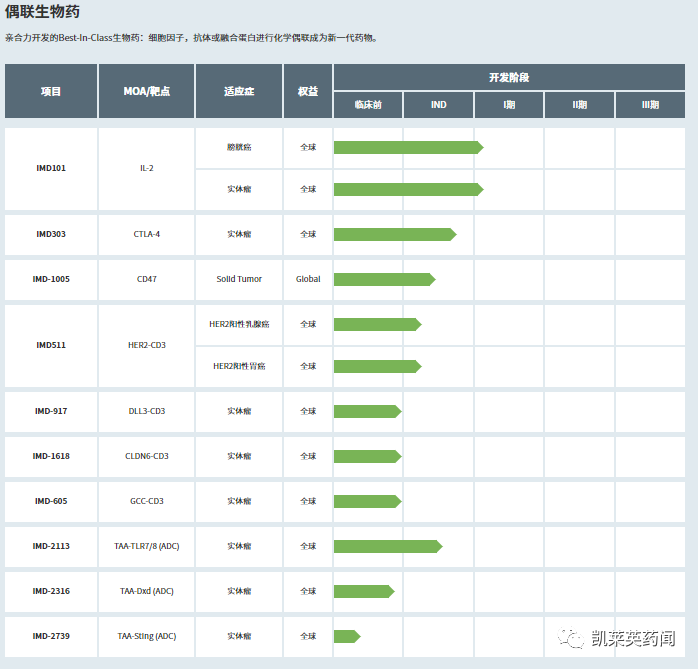Click the IMD-2113 green progress bar
Viewport: 698px width, 669px height.
point(387,546)
